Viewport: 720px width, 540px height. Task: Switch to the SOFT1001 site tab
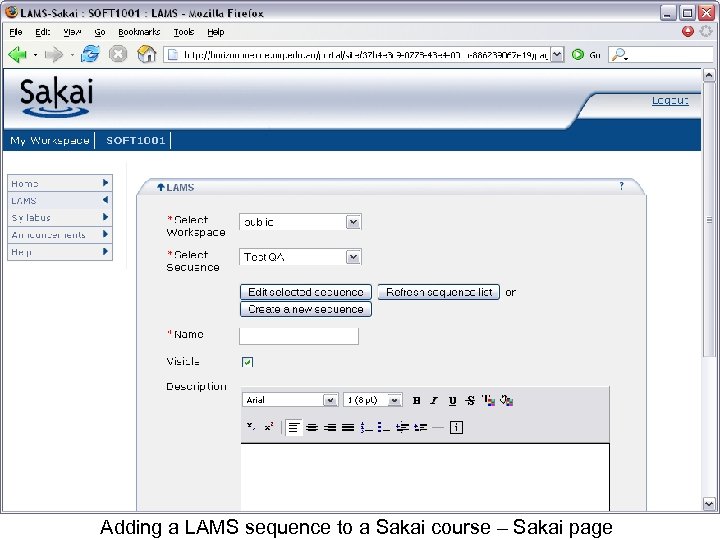click(135, 141)
